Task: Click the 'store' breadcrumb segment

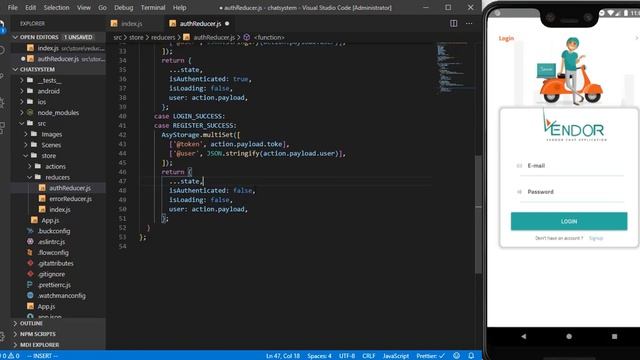Action: (x=136, y=38)
